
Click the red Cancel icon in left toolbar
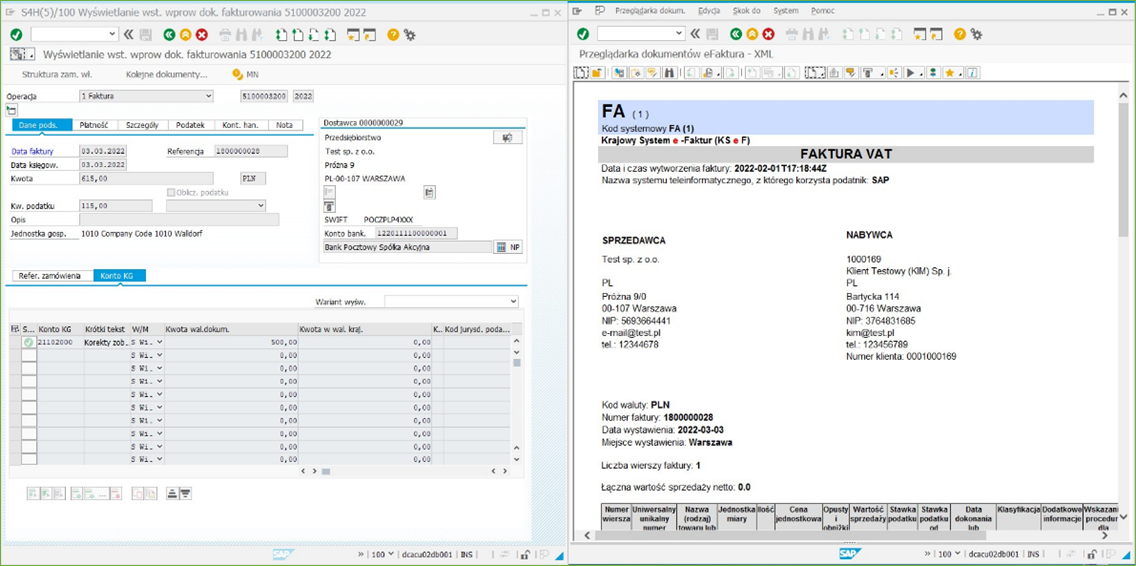[202, 35]
